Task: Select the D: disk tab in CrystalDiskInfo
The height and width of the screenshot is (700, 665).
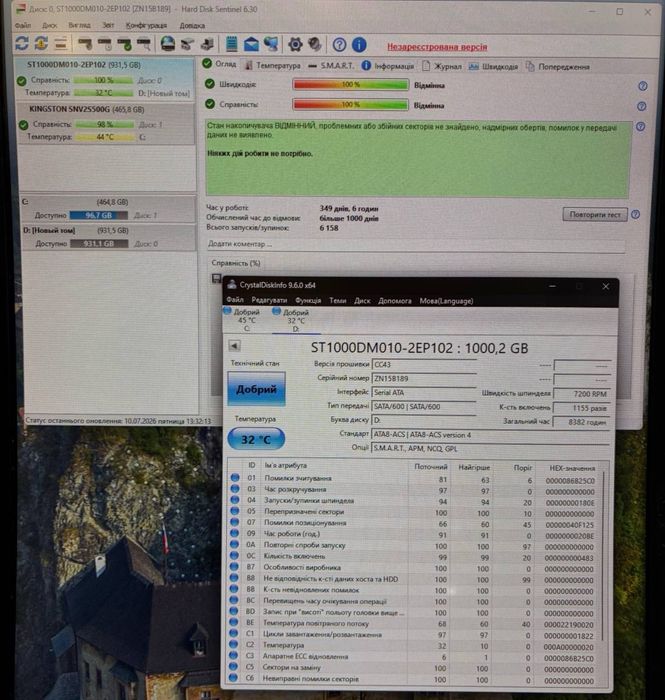Action: 295,321
